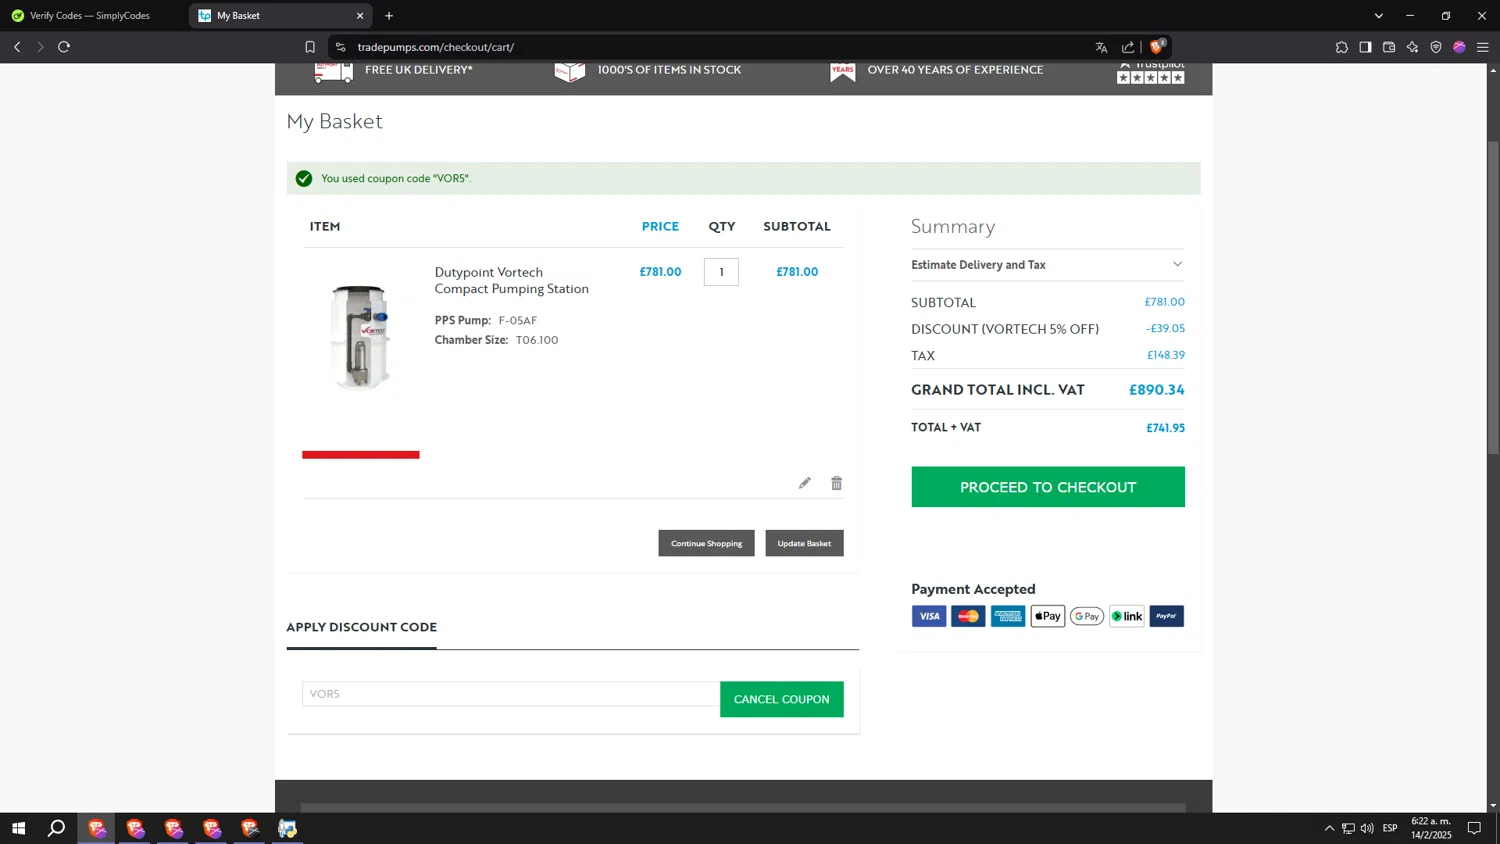Click the PayPal payment icon
This screenshot has height=844, width=1500.
tap(1166, 616)
